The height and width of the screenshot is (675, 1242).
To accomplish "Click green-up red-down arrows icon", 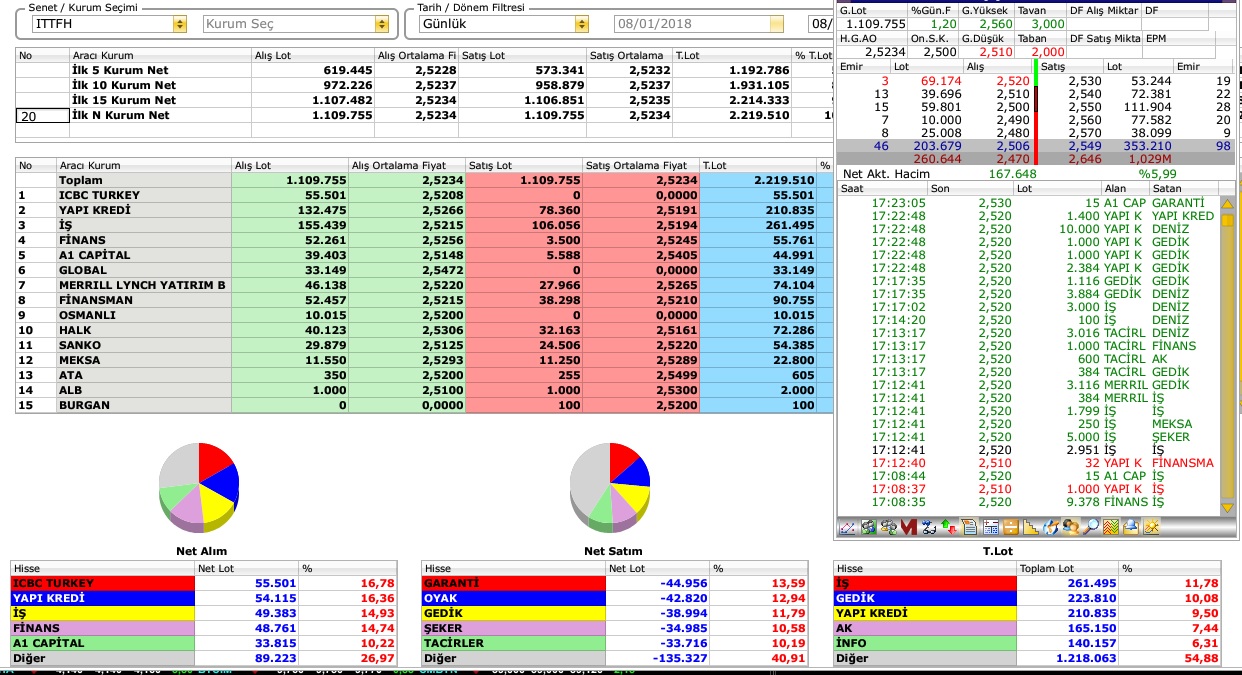I will (949, 527).
